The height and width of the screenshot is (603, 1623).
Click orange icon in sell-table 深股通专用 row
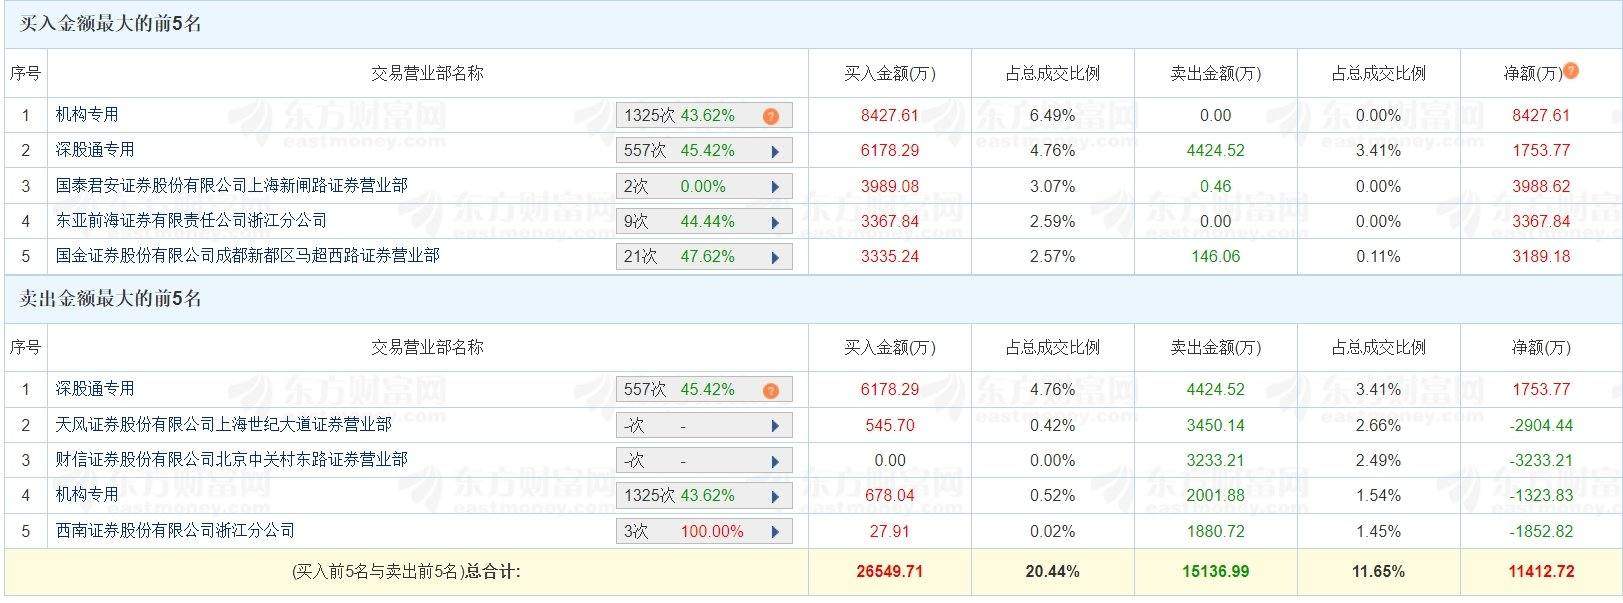point(770,390)
